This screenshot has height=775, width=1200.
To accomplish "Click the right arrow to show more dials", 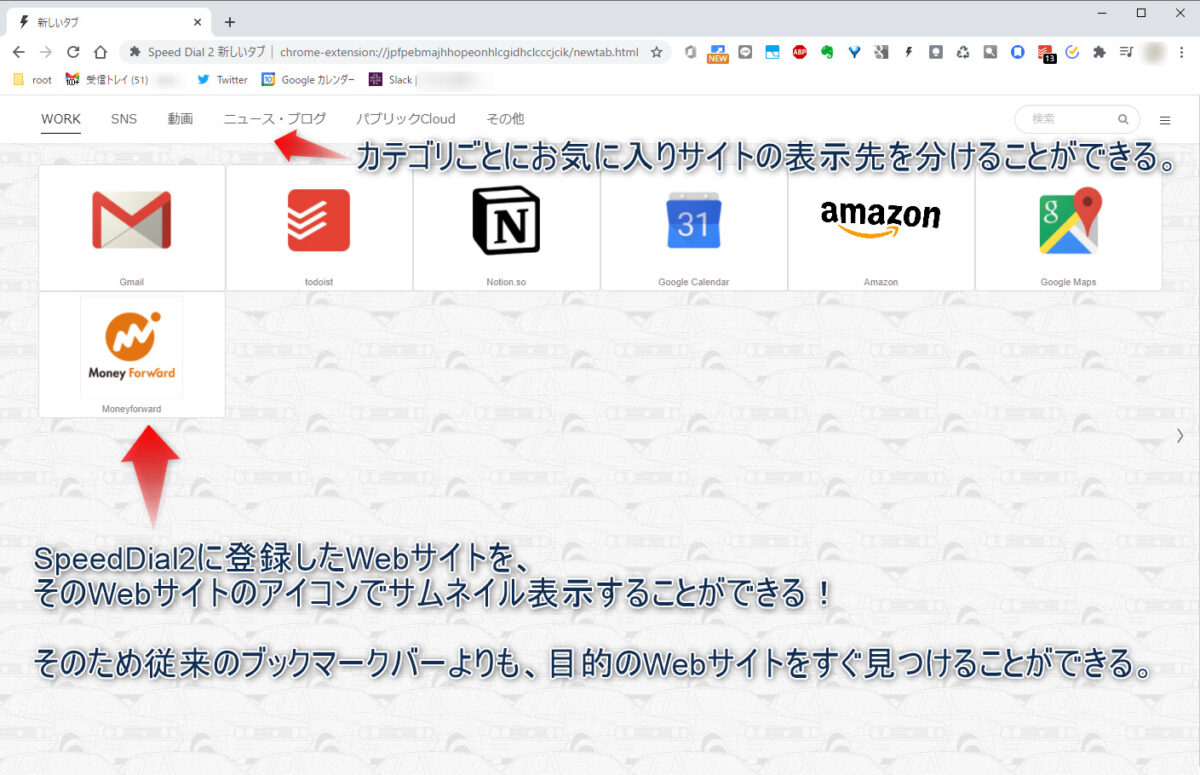I will point(1179,436).
